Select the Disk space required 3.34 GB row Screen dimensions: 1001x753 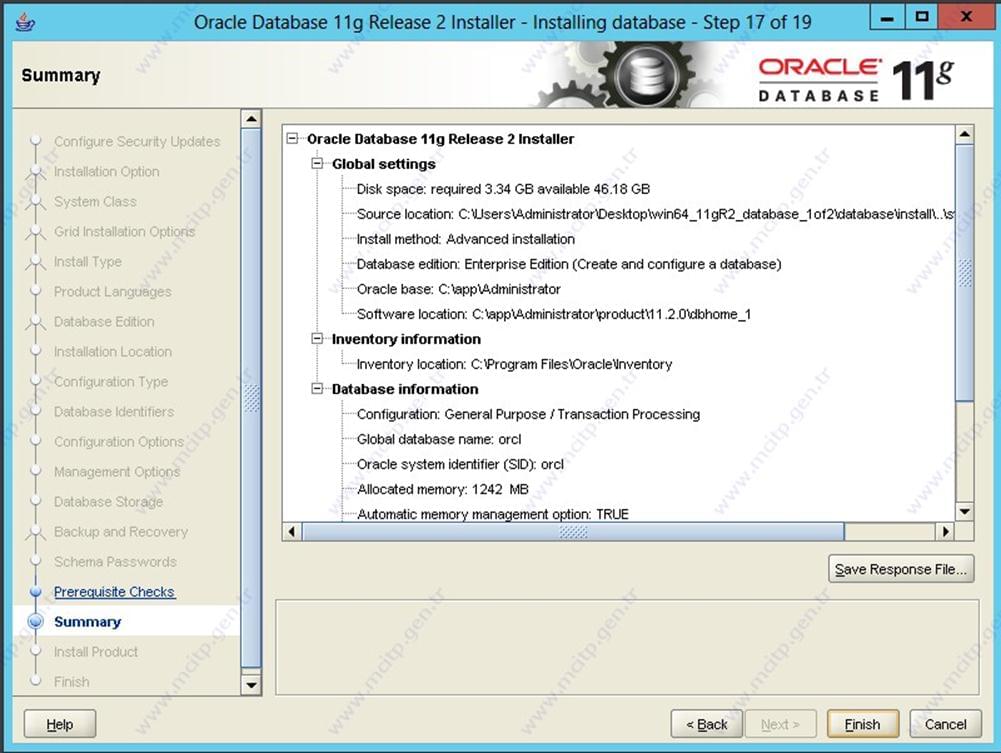(503, 189)
